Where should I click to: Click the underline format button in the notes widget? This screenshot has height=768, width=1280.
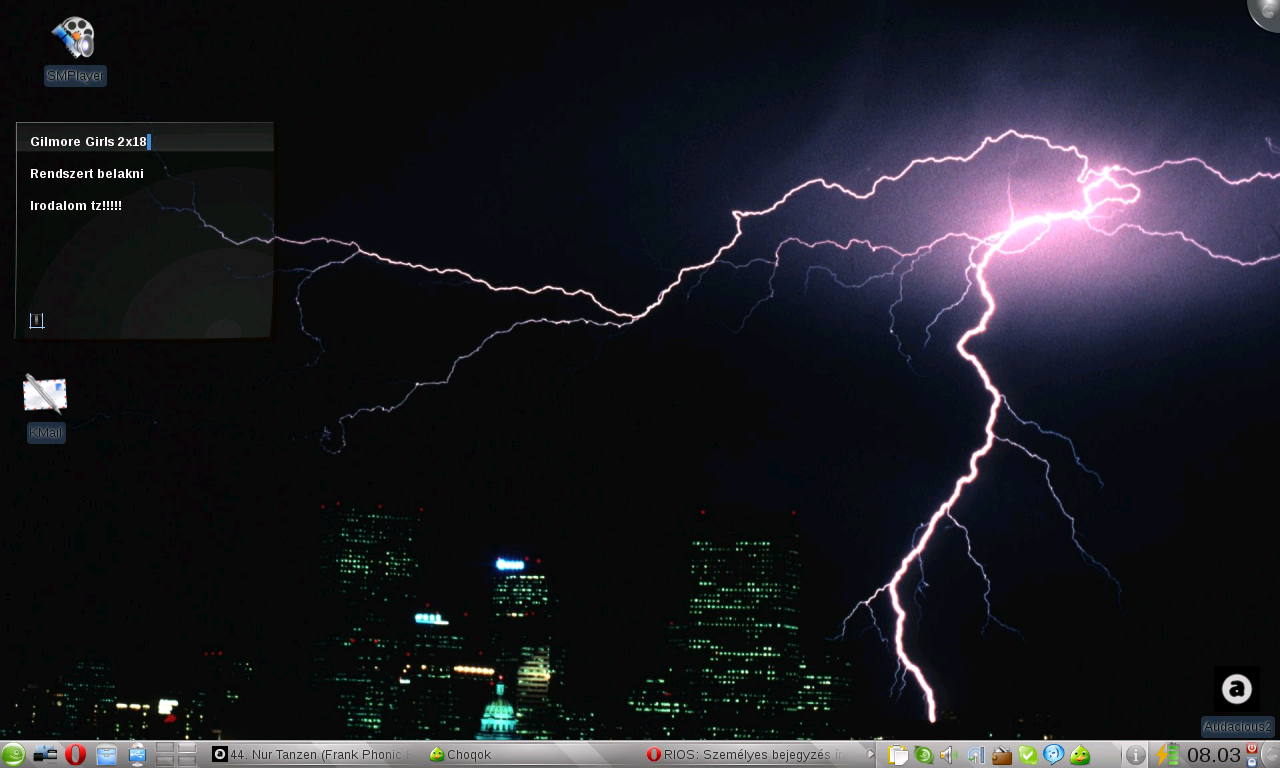37,321
